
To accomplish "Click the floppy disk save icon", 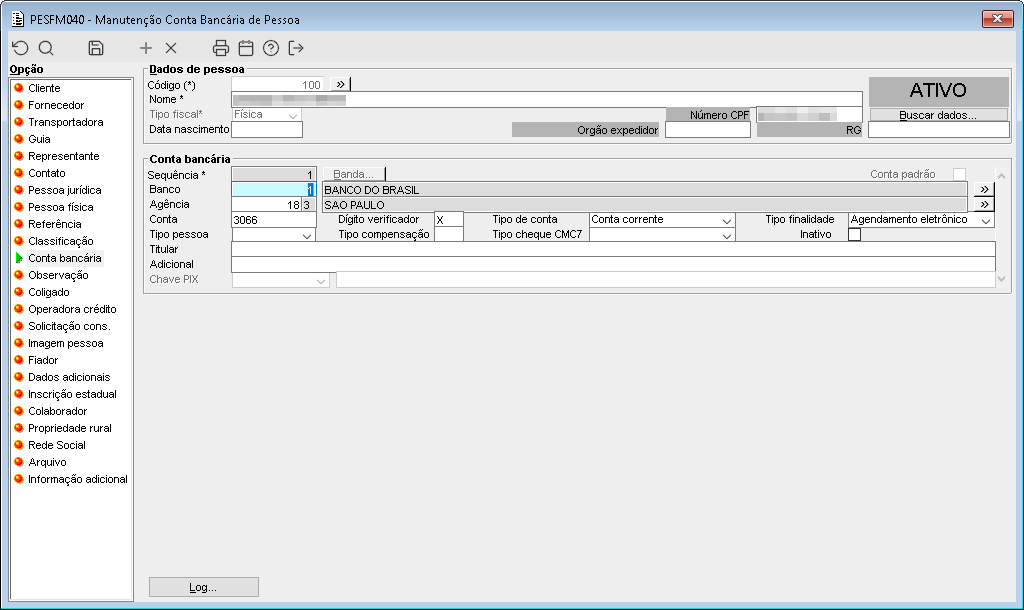I will (96, 48).
